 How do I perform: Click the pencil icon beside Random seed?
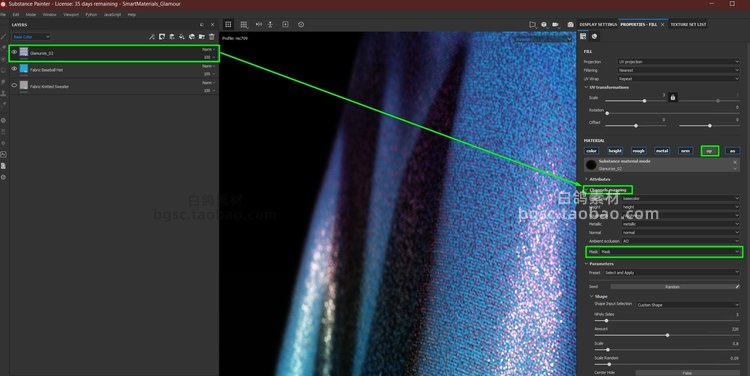tap(737, 287)
